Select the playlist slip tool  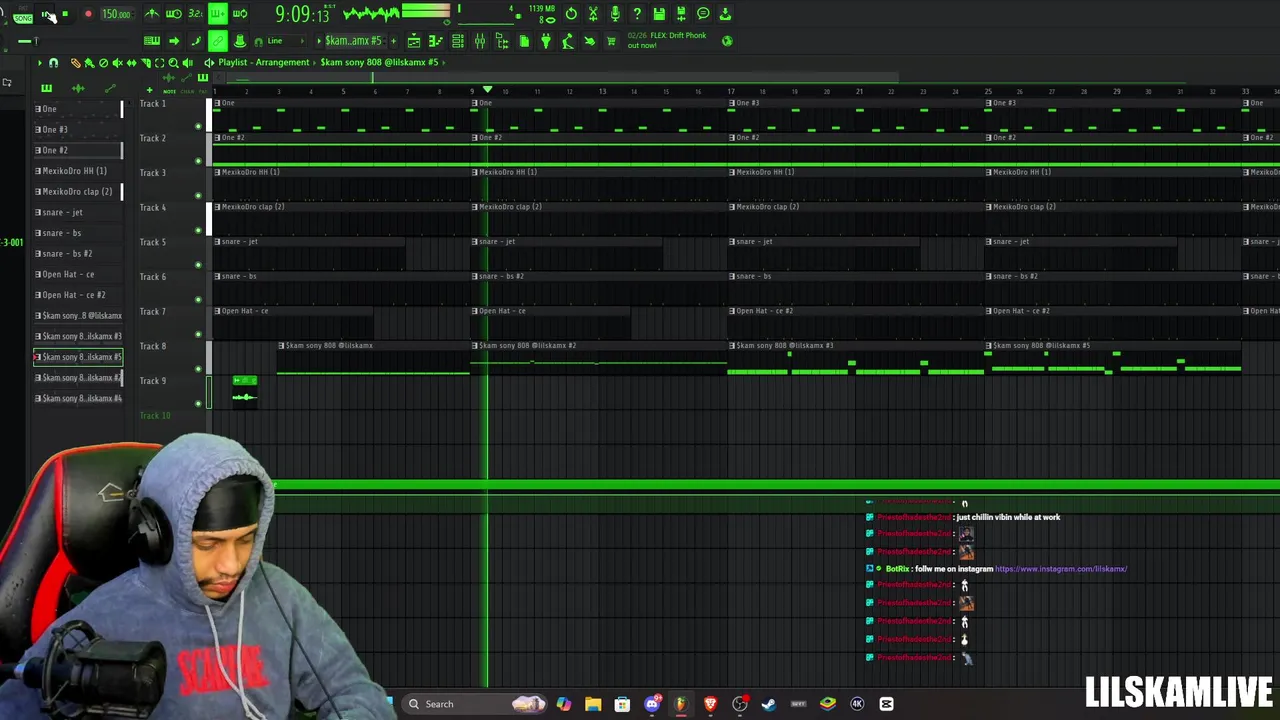tap(131, 63)
